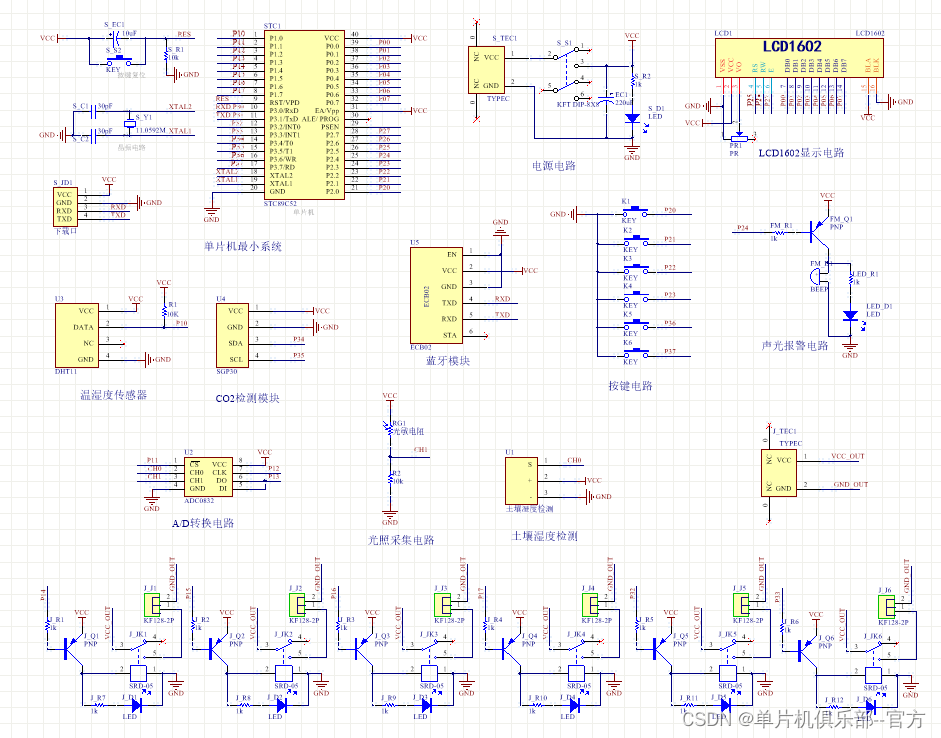Click the S_TEC1 TYPEC power connector
Image resolution: width=941 pixels, height=738 pixels.
click(486, 71)
